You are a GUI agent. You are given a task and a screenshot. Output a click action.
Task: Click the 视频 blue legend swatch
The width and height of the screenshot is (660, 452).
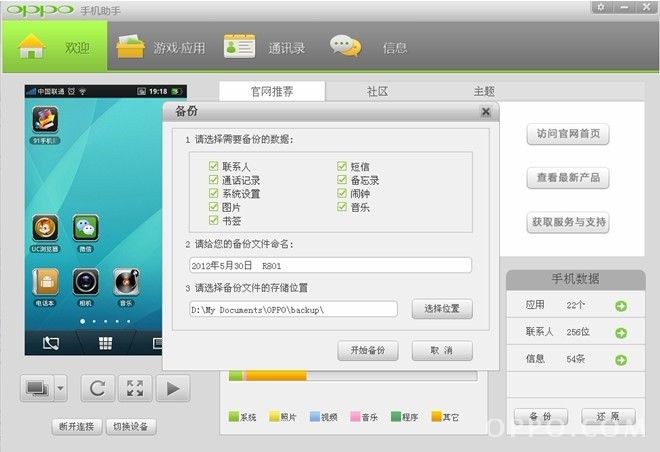(315, 417)
